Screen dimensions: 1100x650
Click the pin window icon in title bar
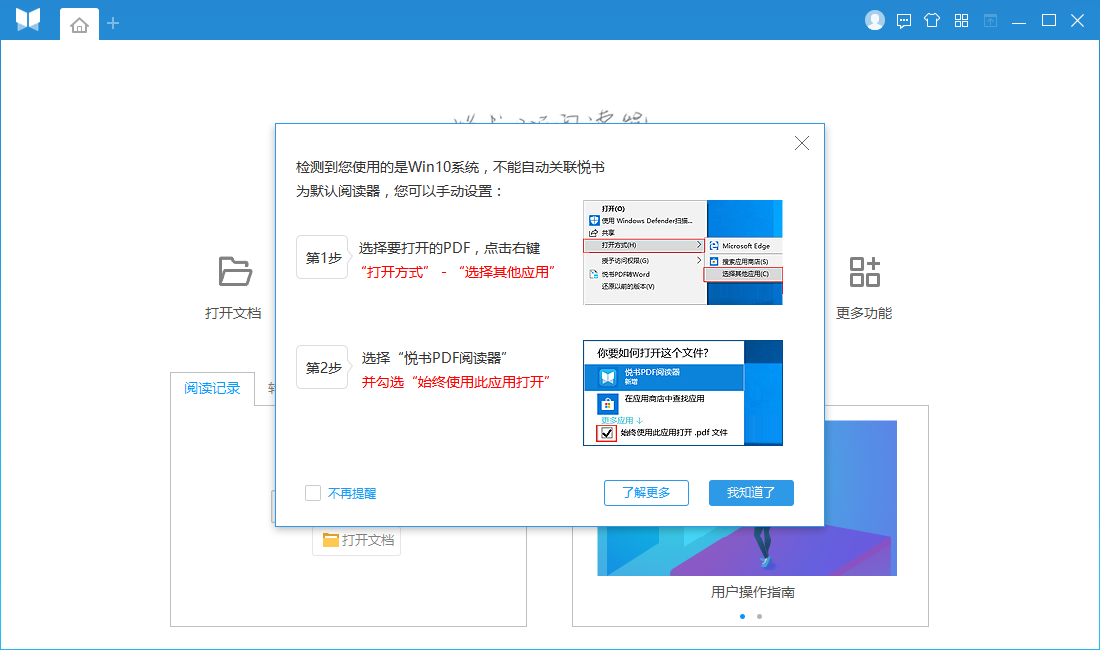click(990, 20)
